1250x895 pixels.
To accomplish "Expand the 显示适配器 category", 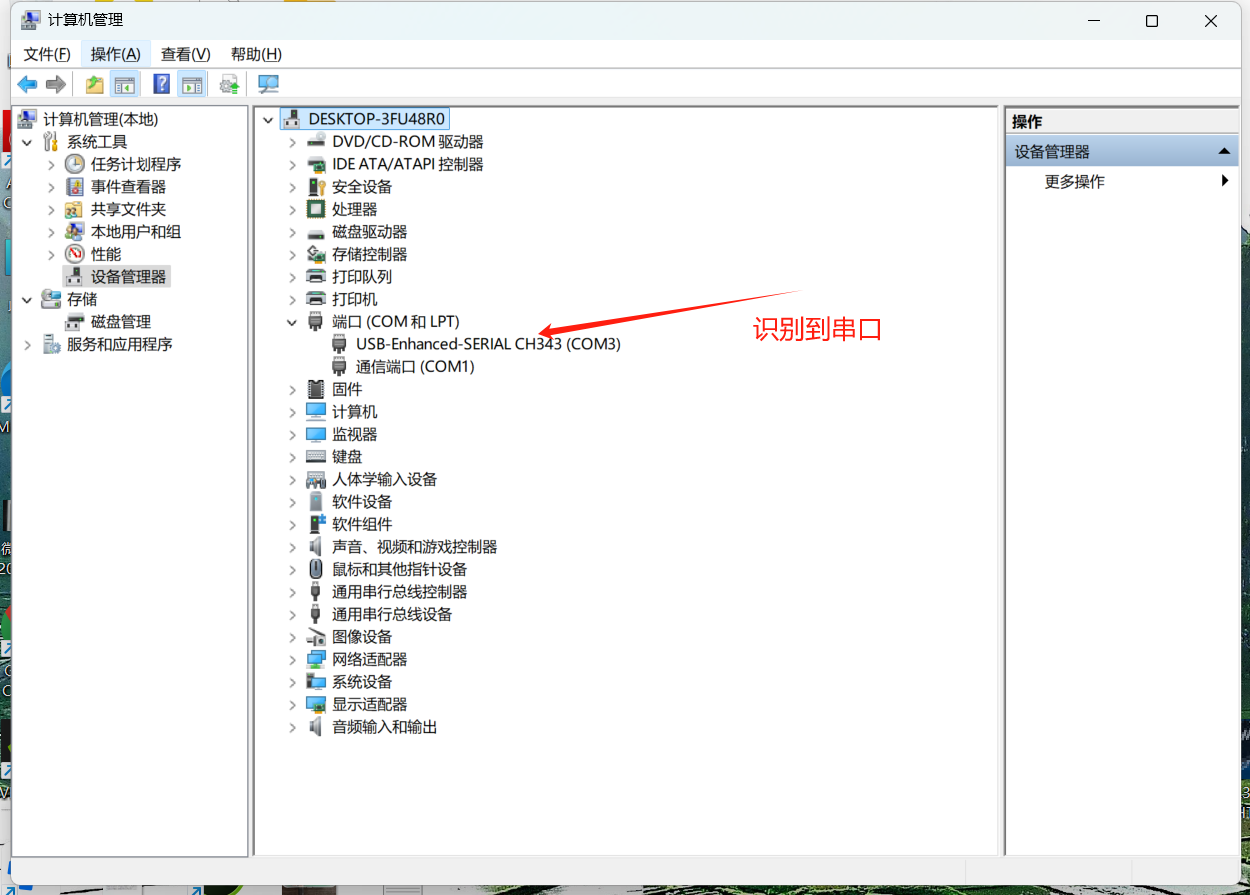I will [292, 705].
